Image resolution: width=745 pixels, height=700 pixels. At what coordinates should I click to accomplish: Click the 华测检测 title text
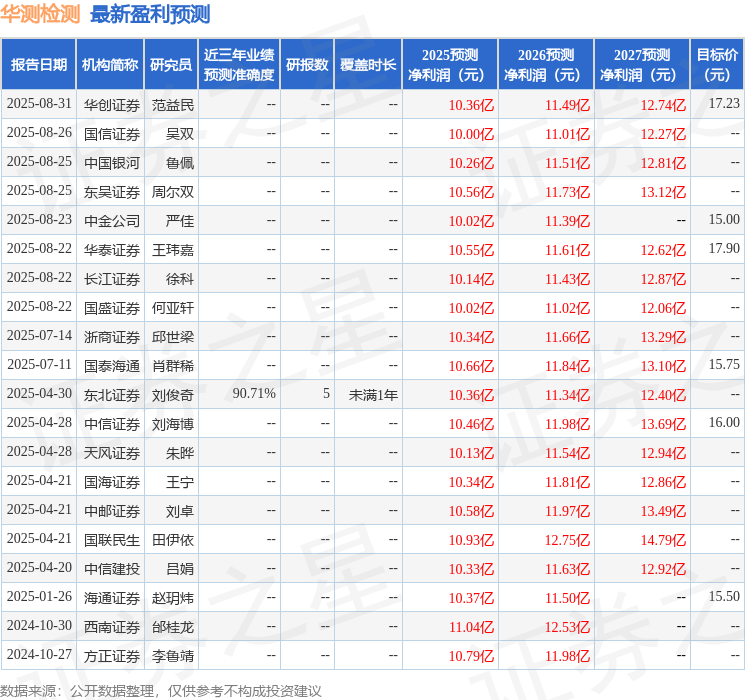coord(40,14)
